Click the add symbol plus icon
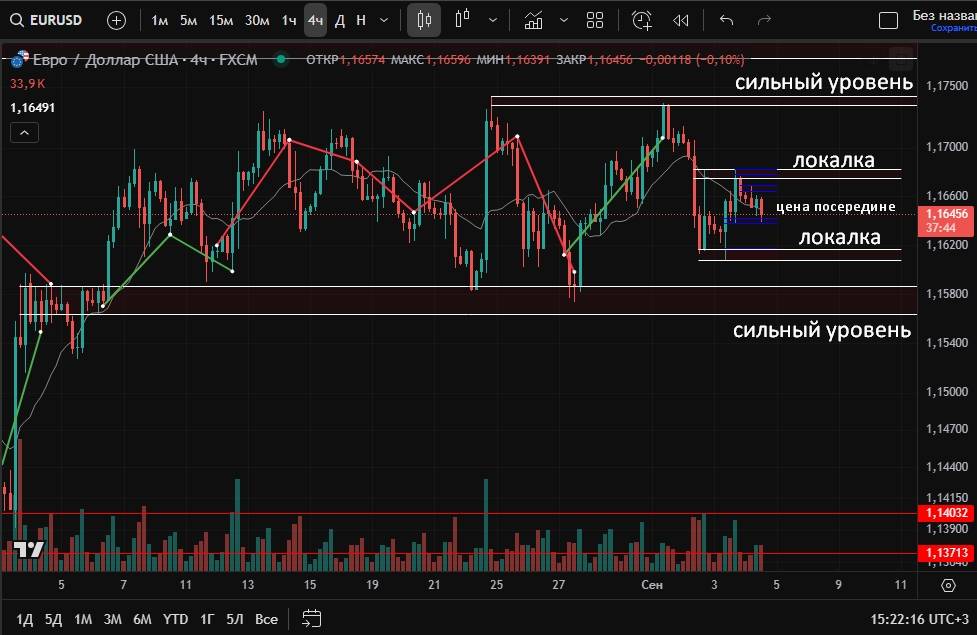This screenshot has width=977, height=635. coord(116,20)
